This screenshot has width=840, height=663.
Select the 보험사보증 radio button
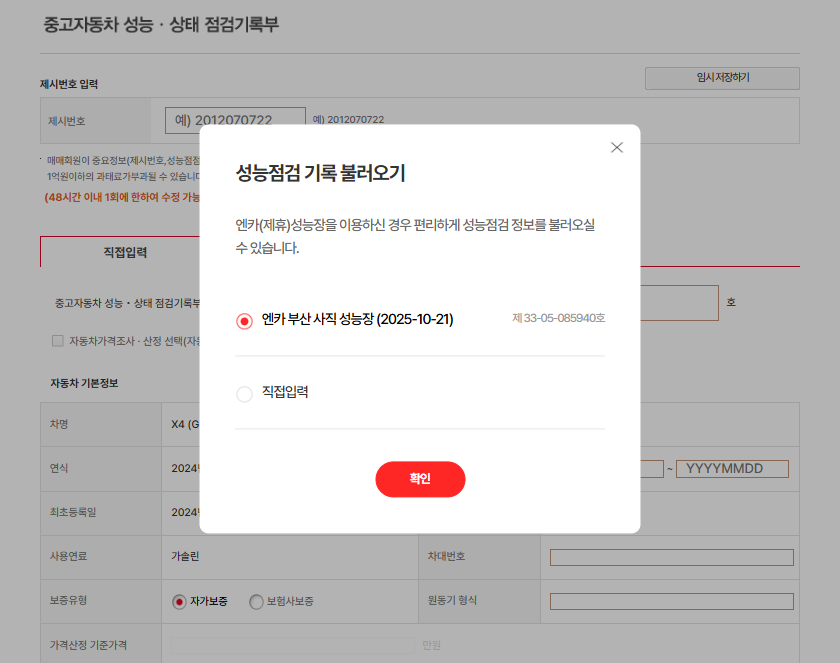tap(256, 602)
